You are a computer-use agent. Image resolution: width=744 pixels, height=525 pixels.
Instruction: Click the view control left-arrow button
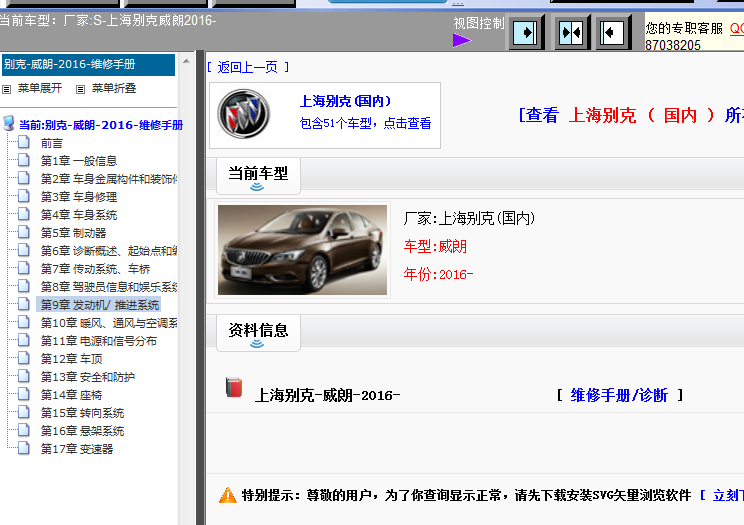612,32
